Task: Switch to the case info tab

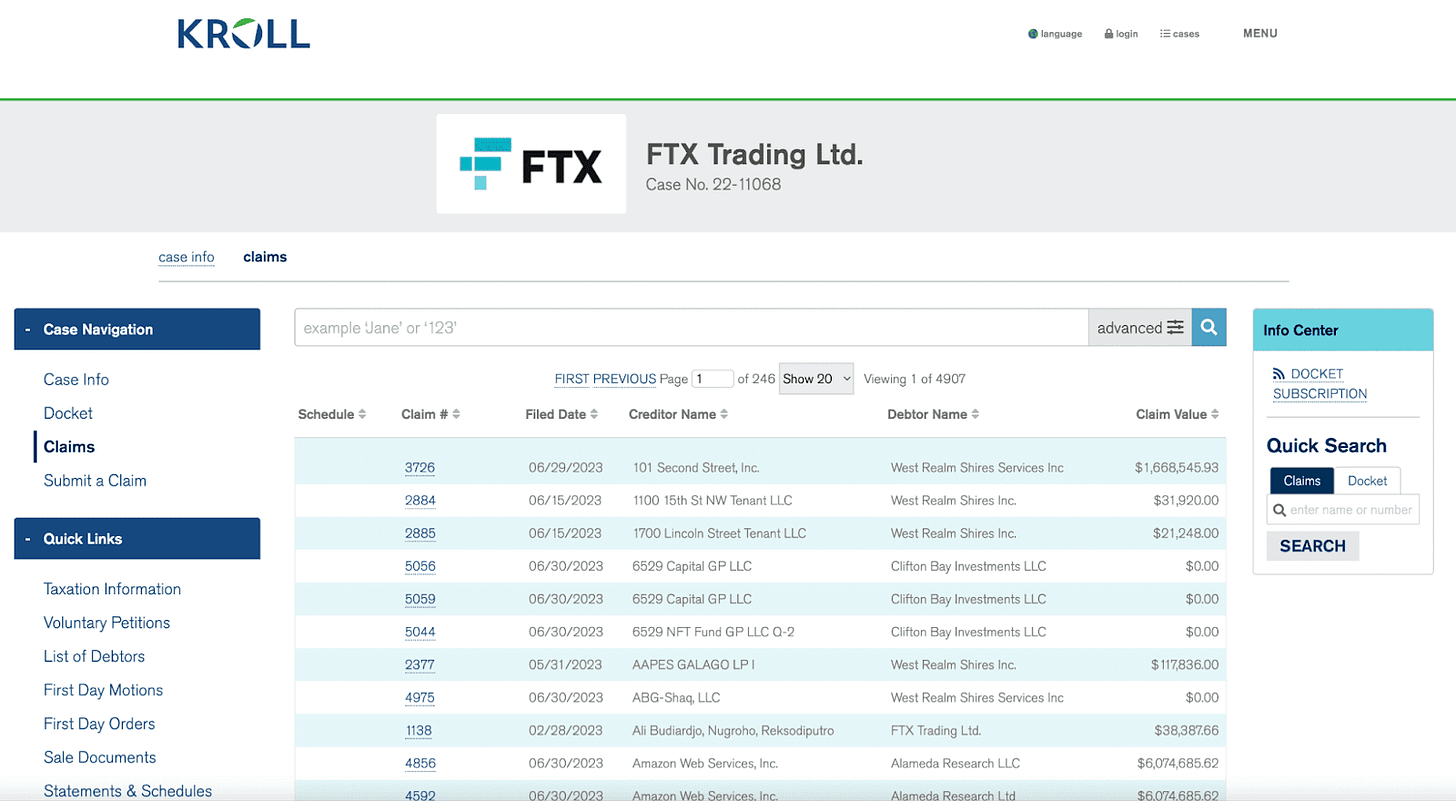Action: tap(186, 257)
